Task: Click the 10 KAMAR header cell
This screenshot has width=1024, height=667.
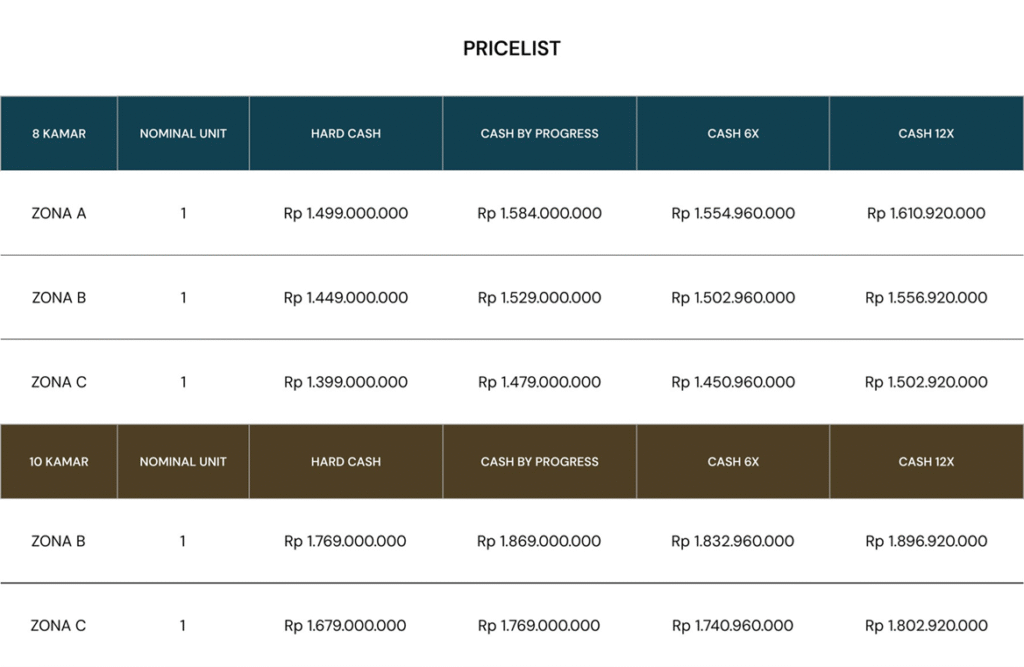Action: [58, 461]
